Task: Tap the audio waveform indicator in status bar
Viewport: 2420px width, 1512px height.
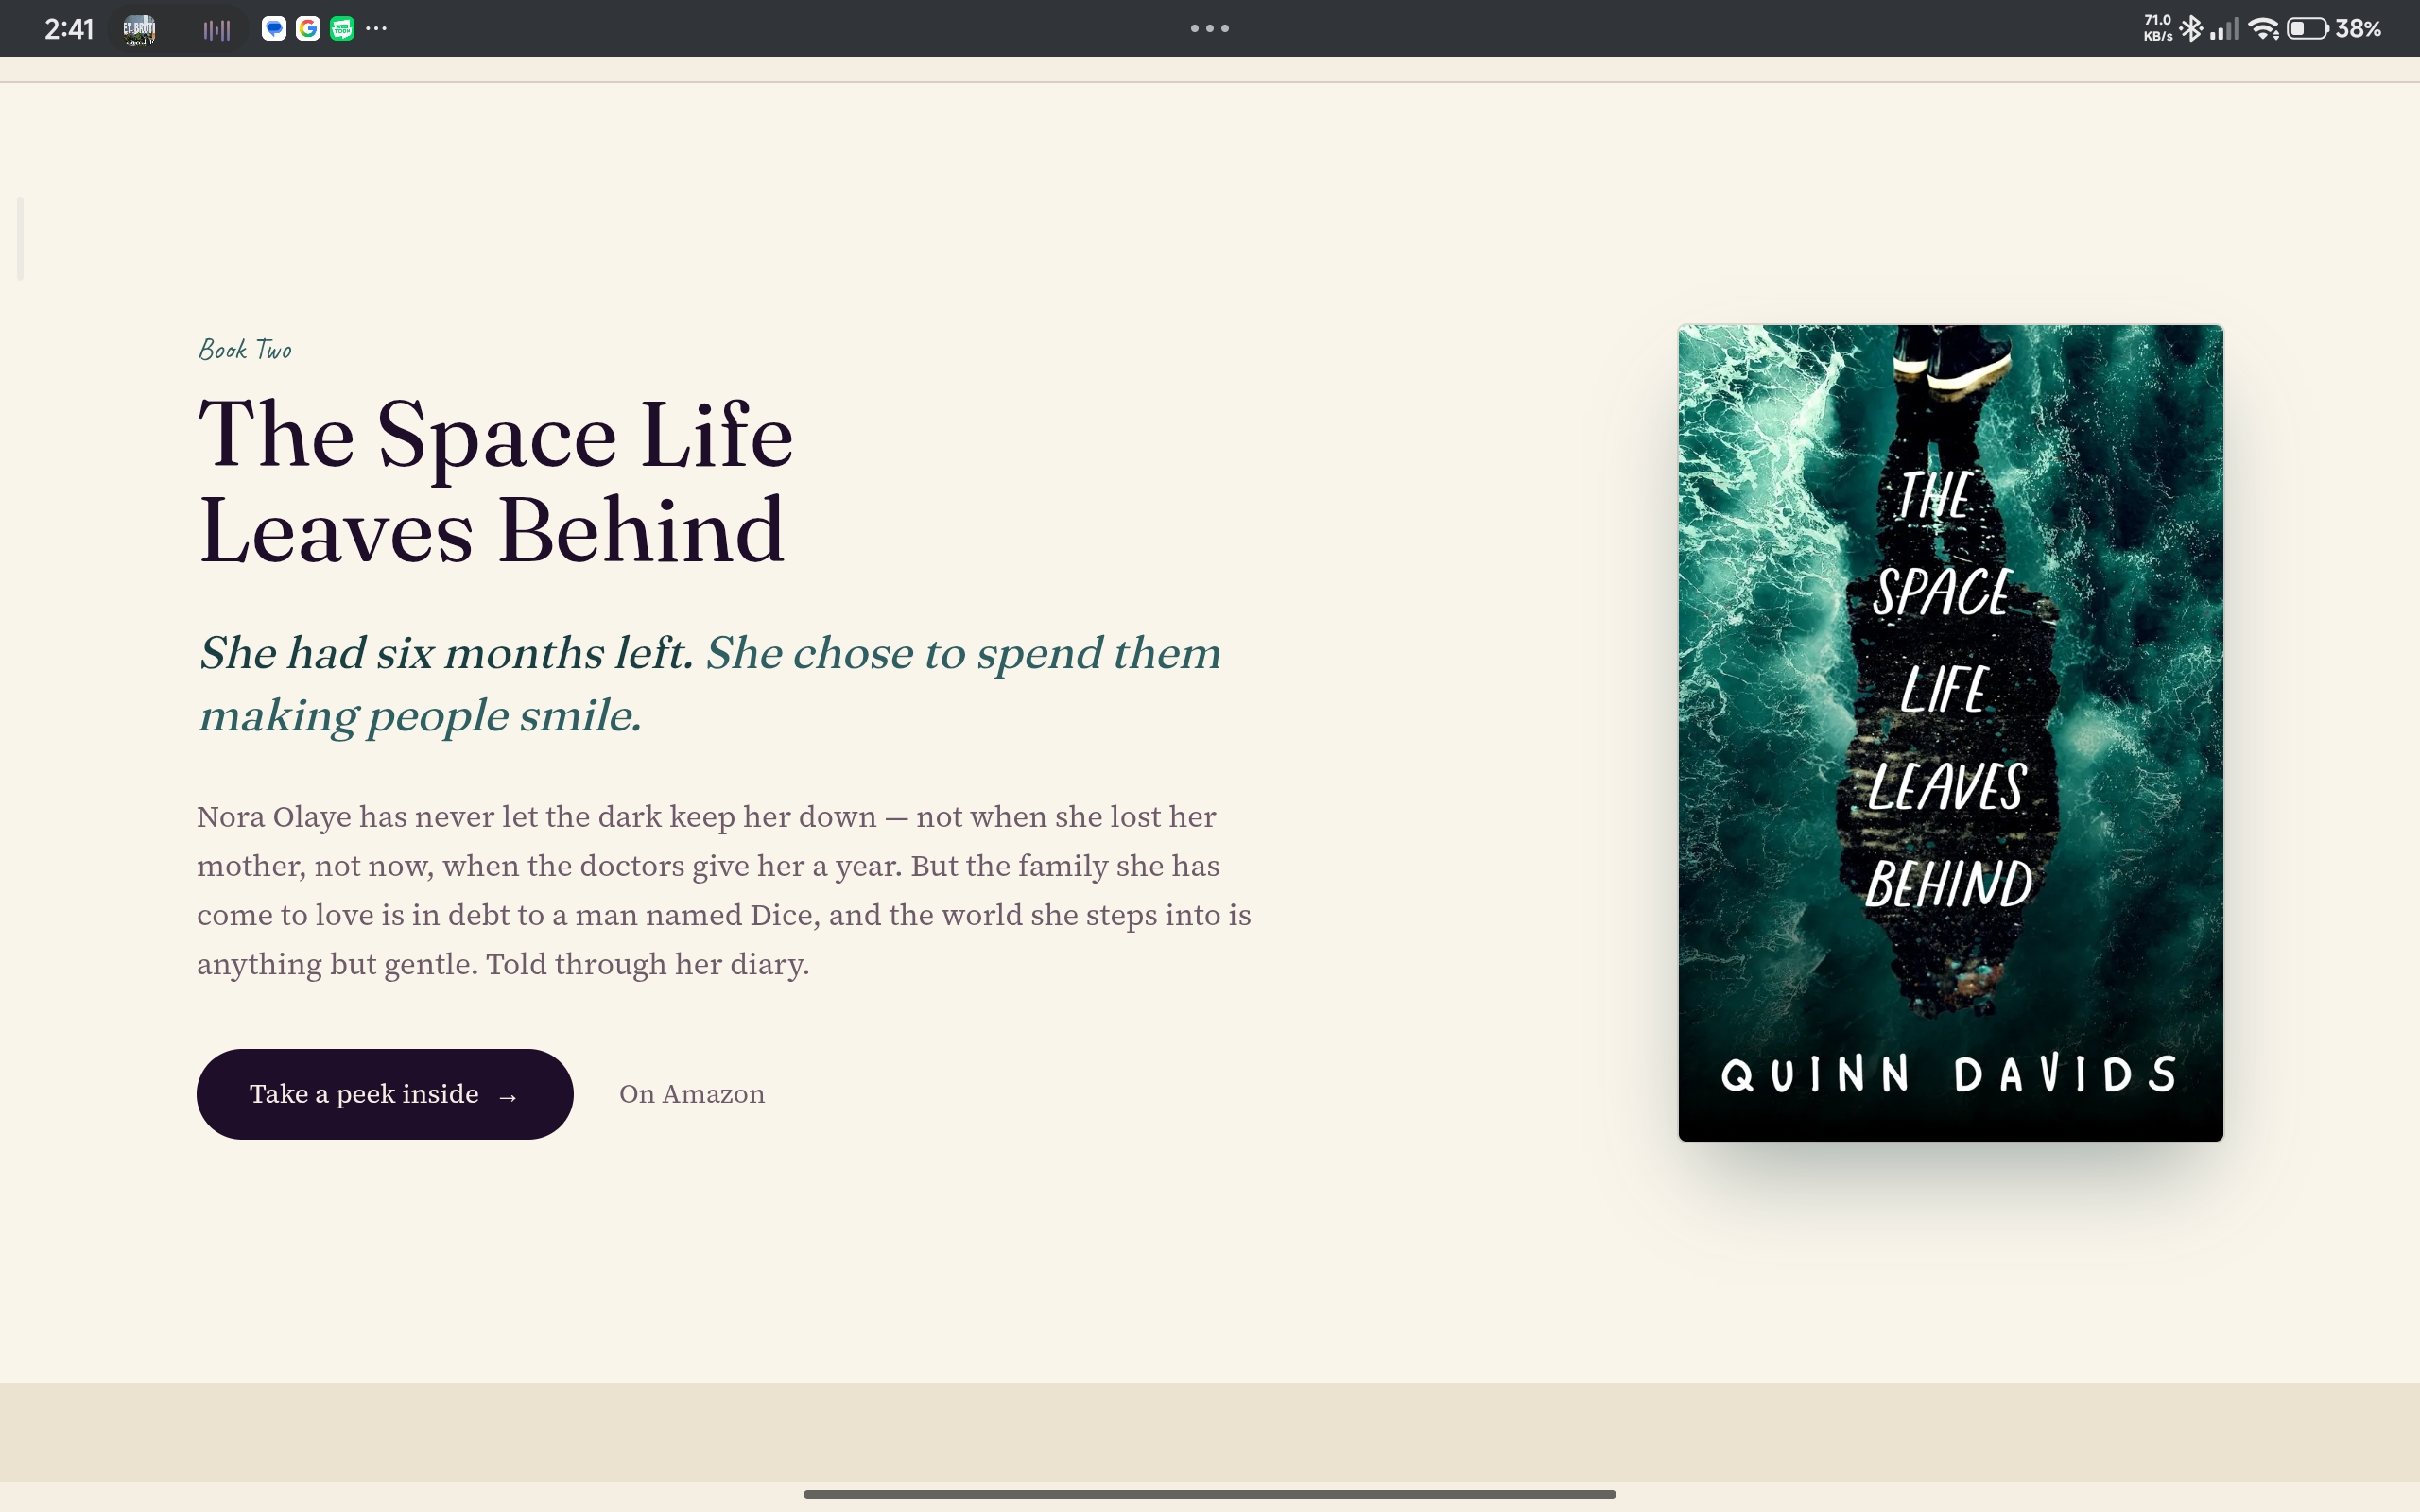Action: click(217, 30)
